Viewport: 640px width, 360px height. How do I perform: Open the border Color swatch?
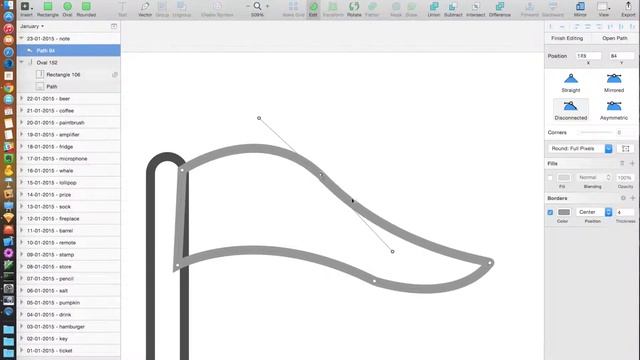564,212
